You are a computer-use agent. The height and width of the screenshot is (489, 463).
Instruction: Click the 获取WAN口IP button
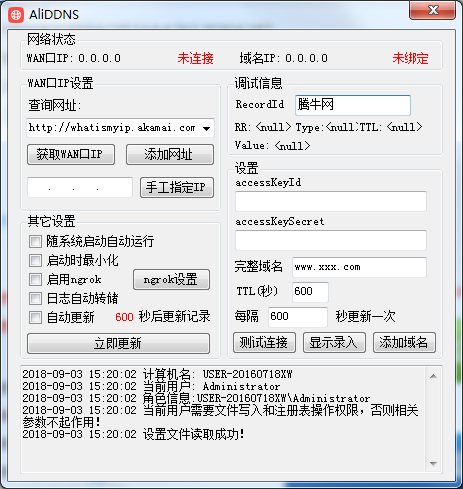click(71, 154)
